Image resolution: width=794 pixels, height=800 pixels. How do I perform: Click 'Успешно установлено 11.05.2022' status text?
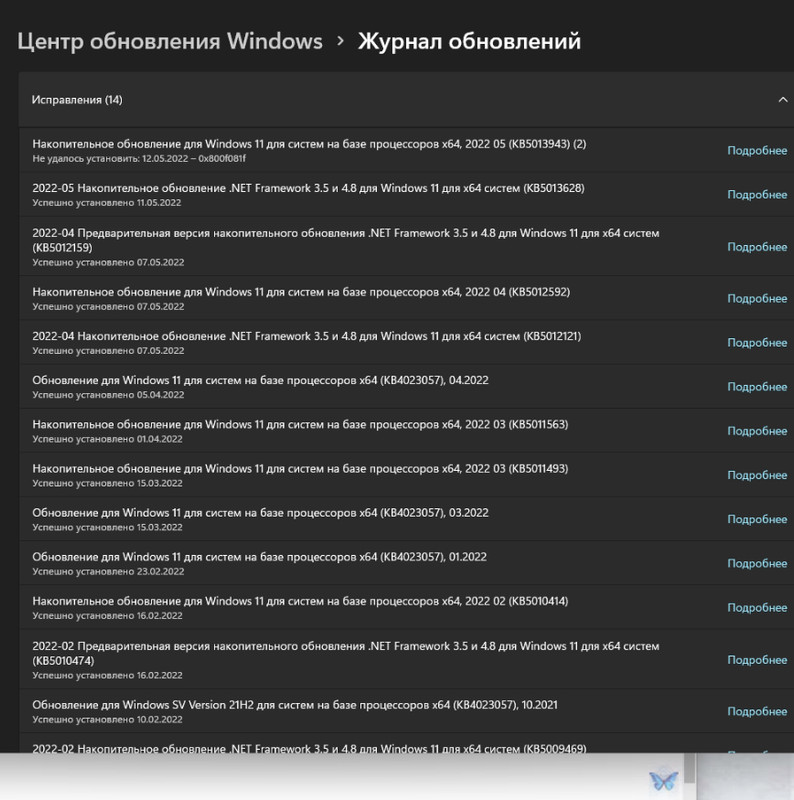[x=107, y=203]
